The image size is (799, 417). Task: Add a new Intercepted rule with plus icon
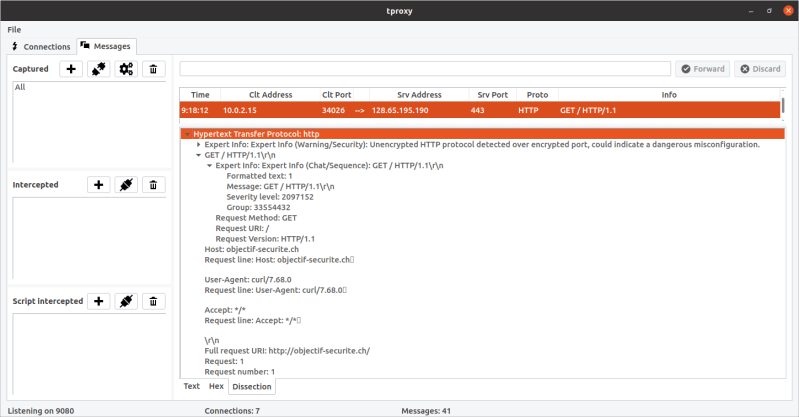pyautogui.click(x=98, y=185)
